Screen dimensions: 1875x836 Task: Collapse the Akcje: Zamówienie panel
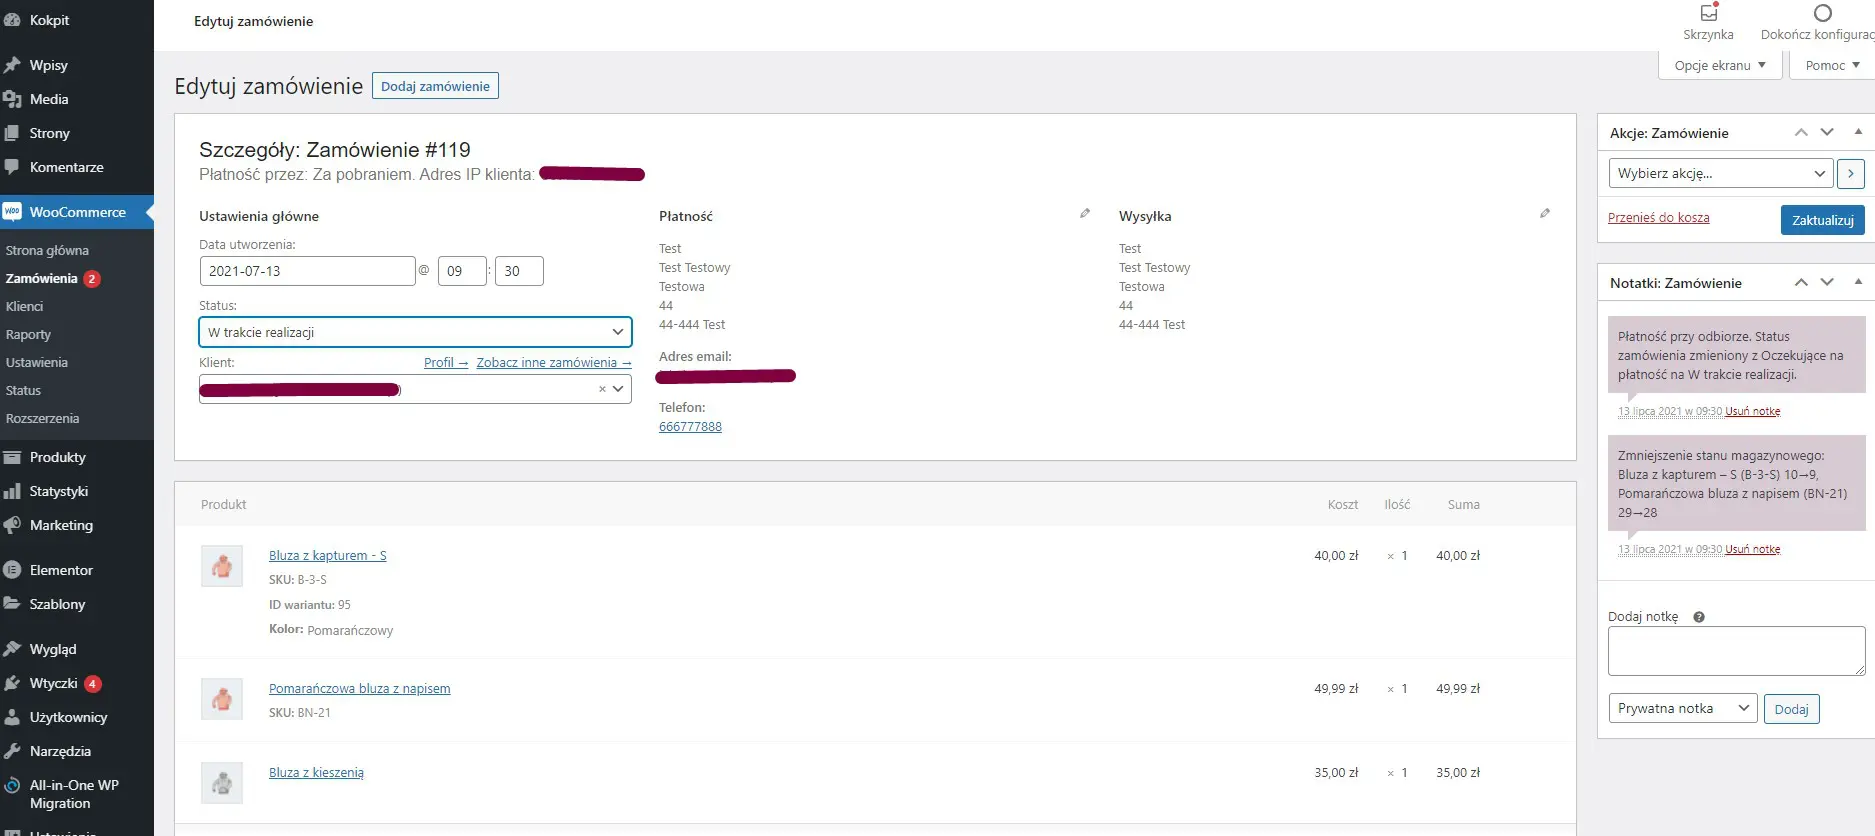[x=1858, y=132]
